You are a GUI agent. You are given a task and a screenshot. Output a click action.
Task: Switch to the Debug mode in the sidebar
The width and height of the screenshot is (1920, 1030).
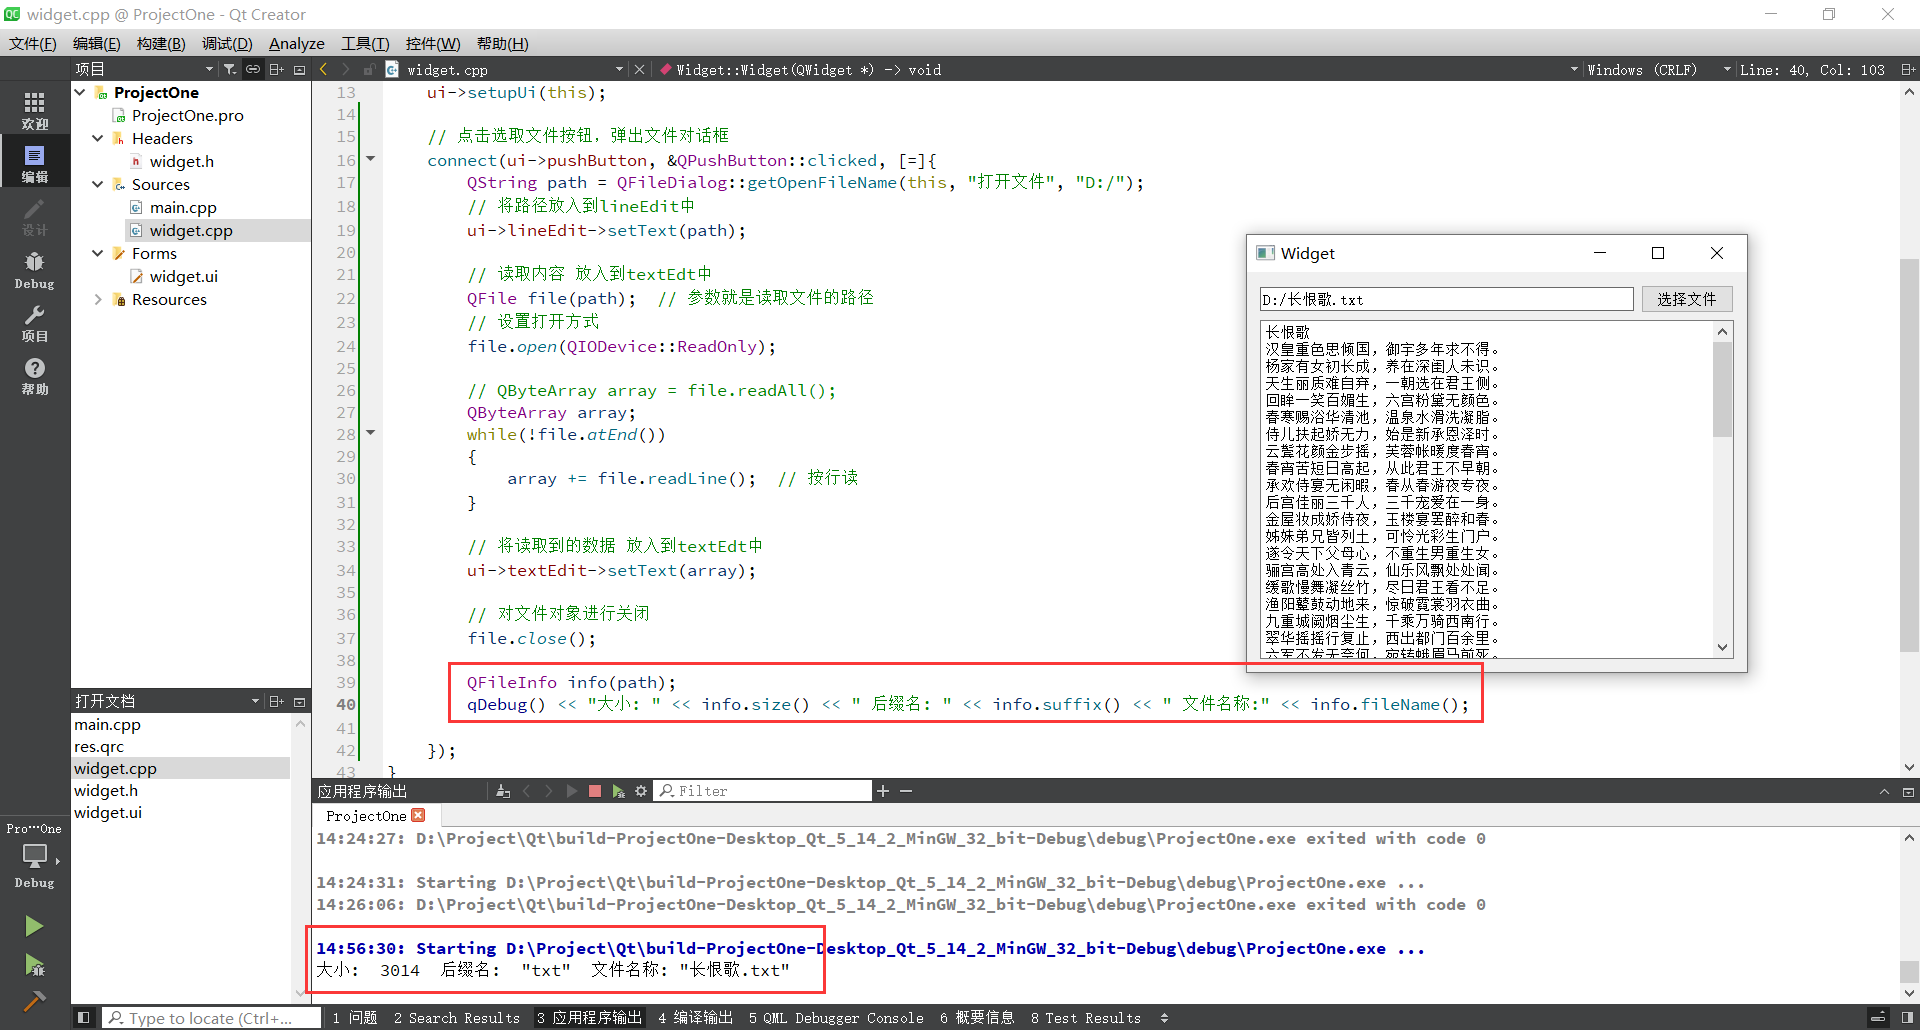[x=34, y=270]
